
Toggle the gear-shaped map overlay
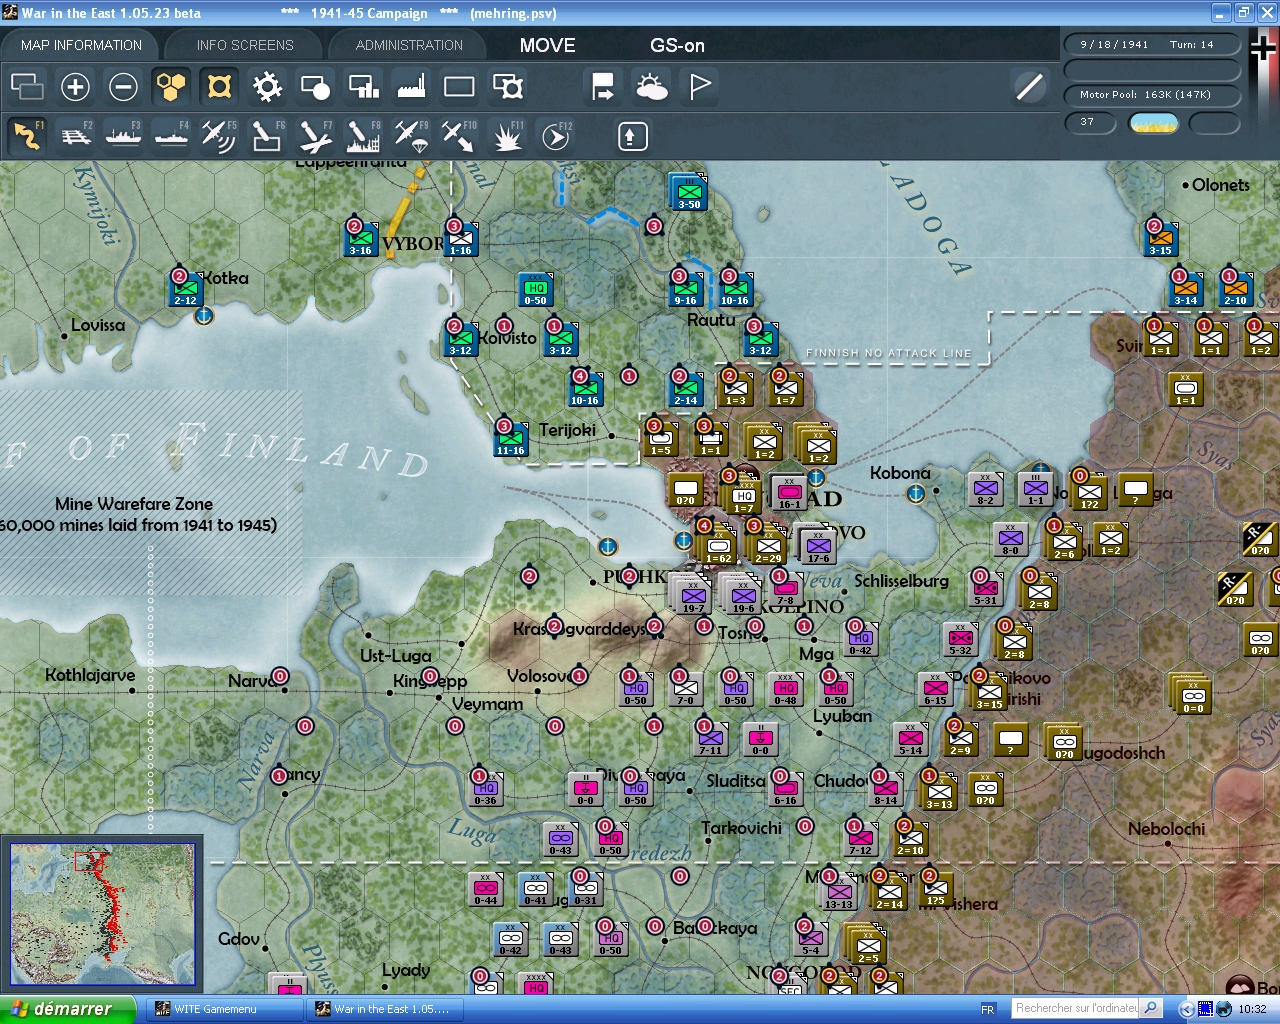(x=267, y=87)
